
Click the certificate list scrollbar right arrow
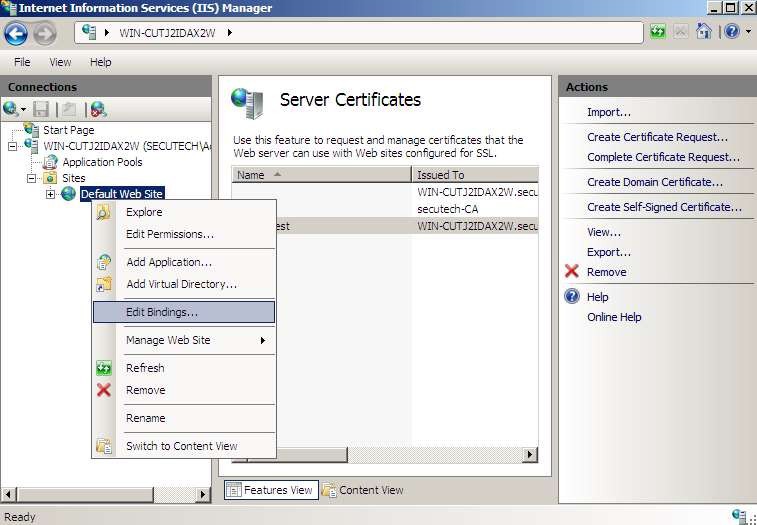(531, 454)
